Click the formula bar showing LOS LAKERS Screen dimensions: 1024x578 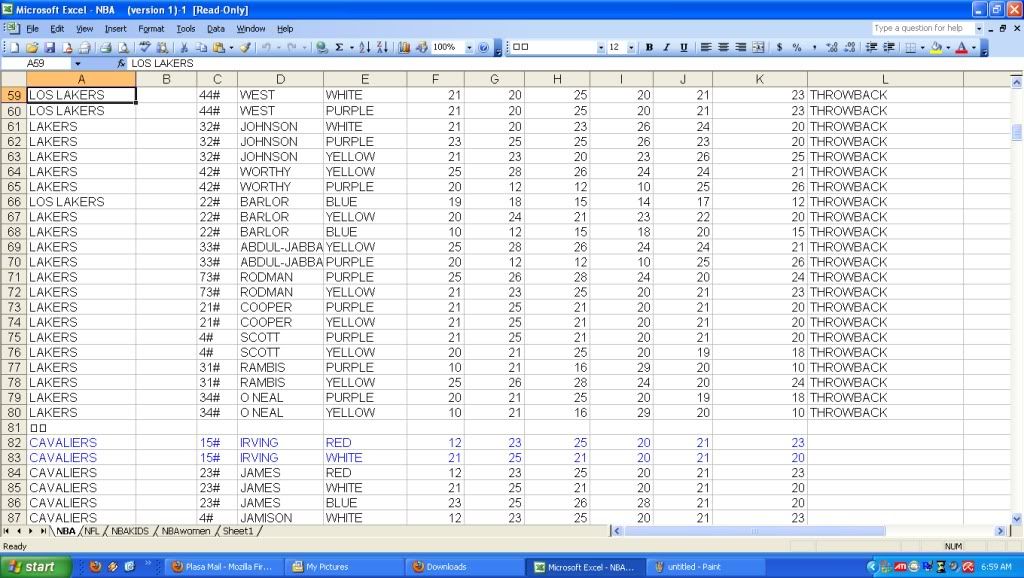575,63
